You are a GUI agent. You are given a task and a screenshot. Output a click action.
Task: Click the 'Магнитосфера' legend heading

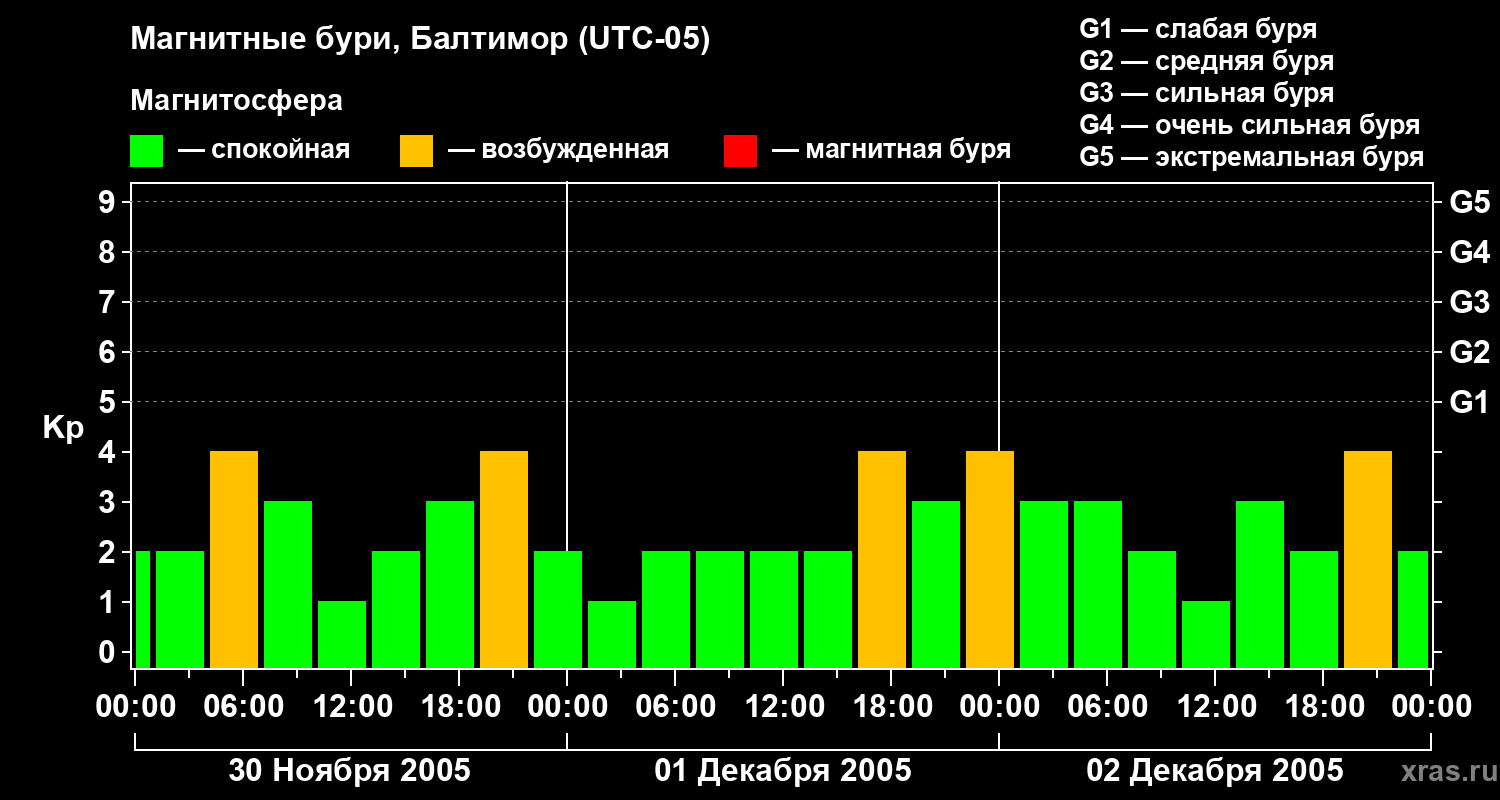tap(236, 101)
